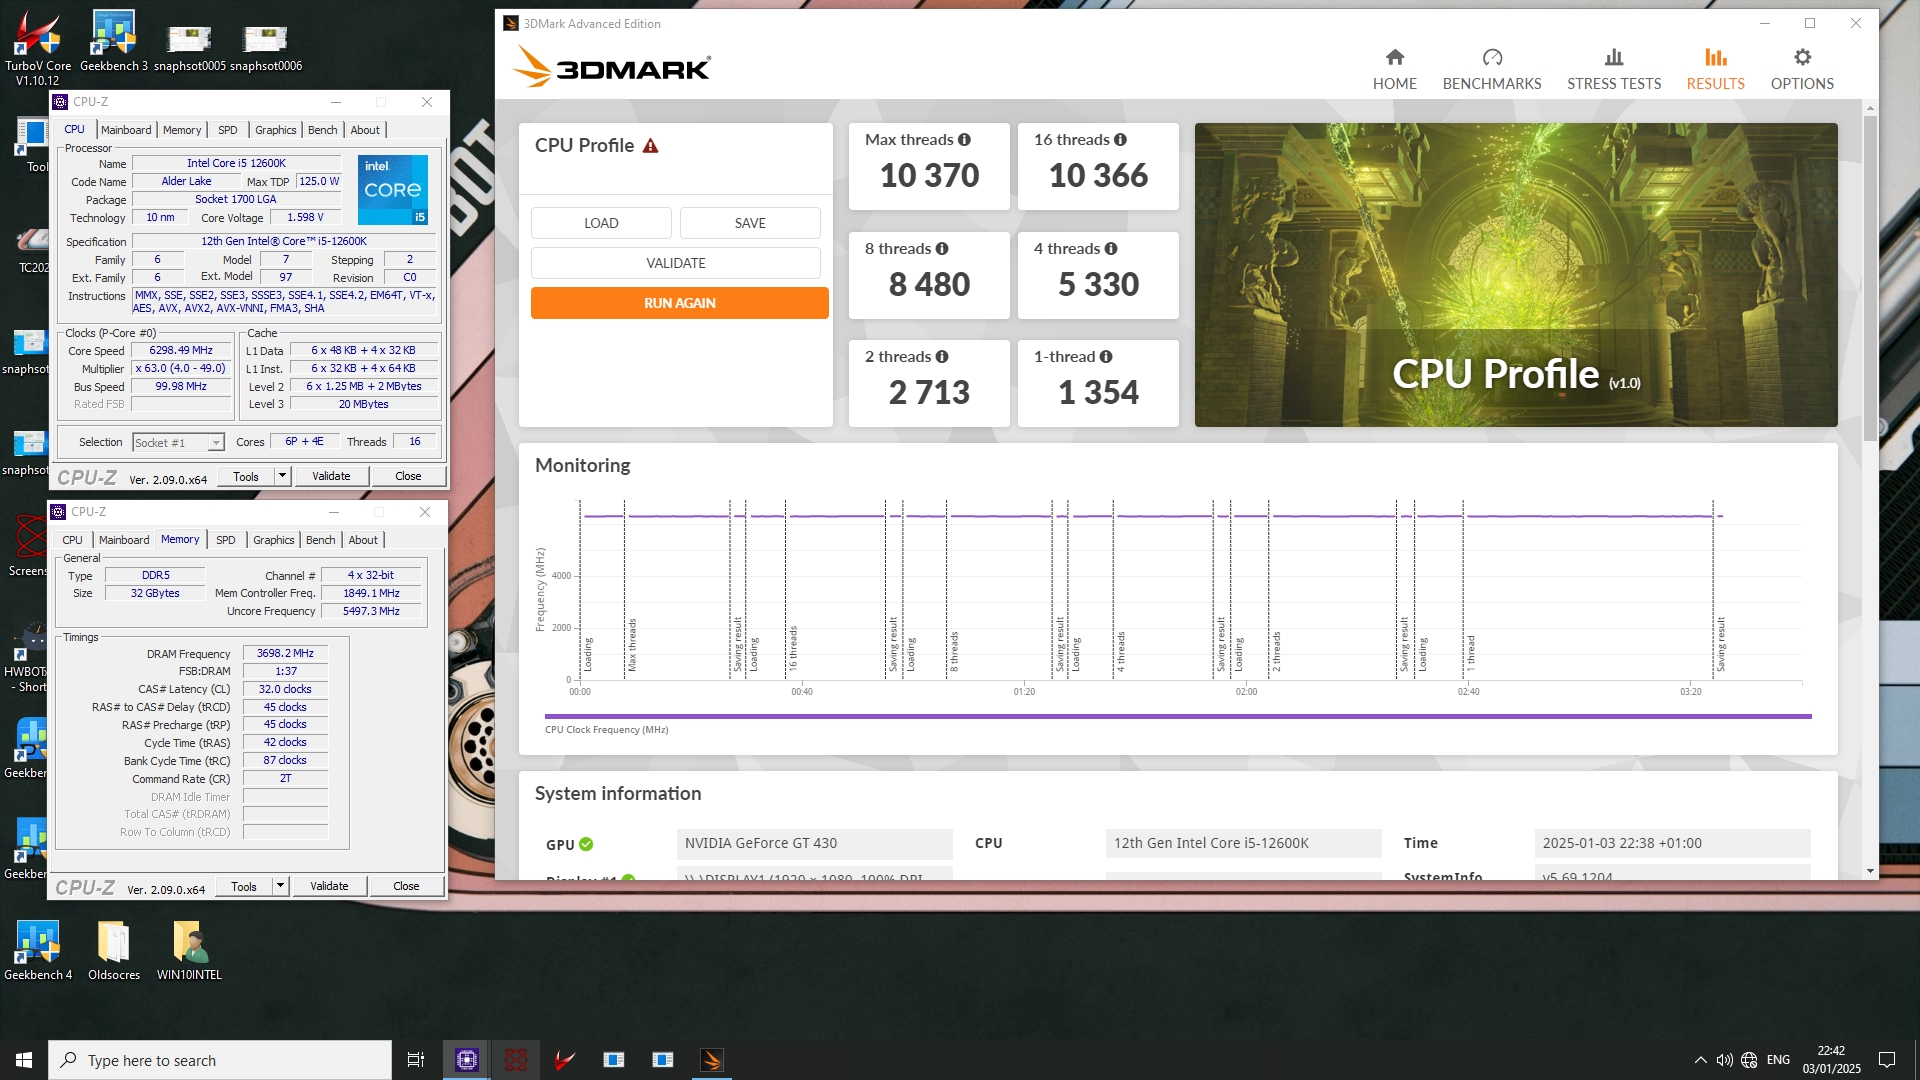Open Task View on the taskbar

416,1060
